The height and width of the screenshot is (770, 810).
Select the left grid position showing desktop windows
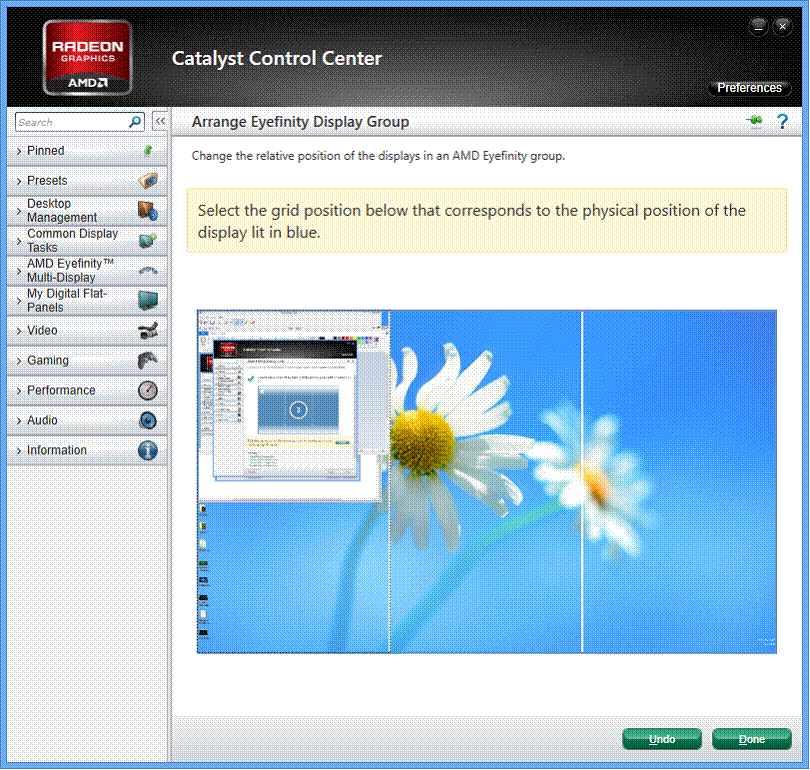click(293, 481)
